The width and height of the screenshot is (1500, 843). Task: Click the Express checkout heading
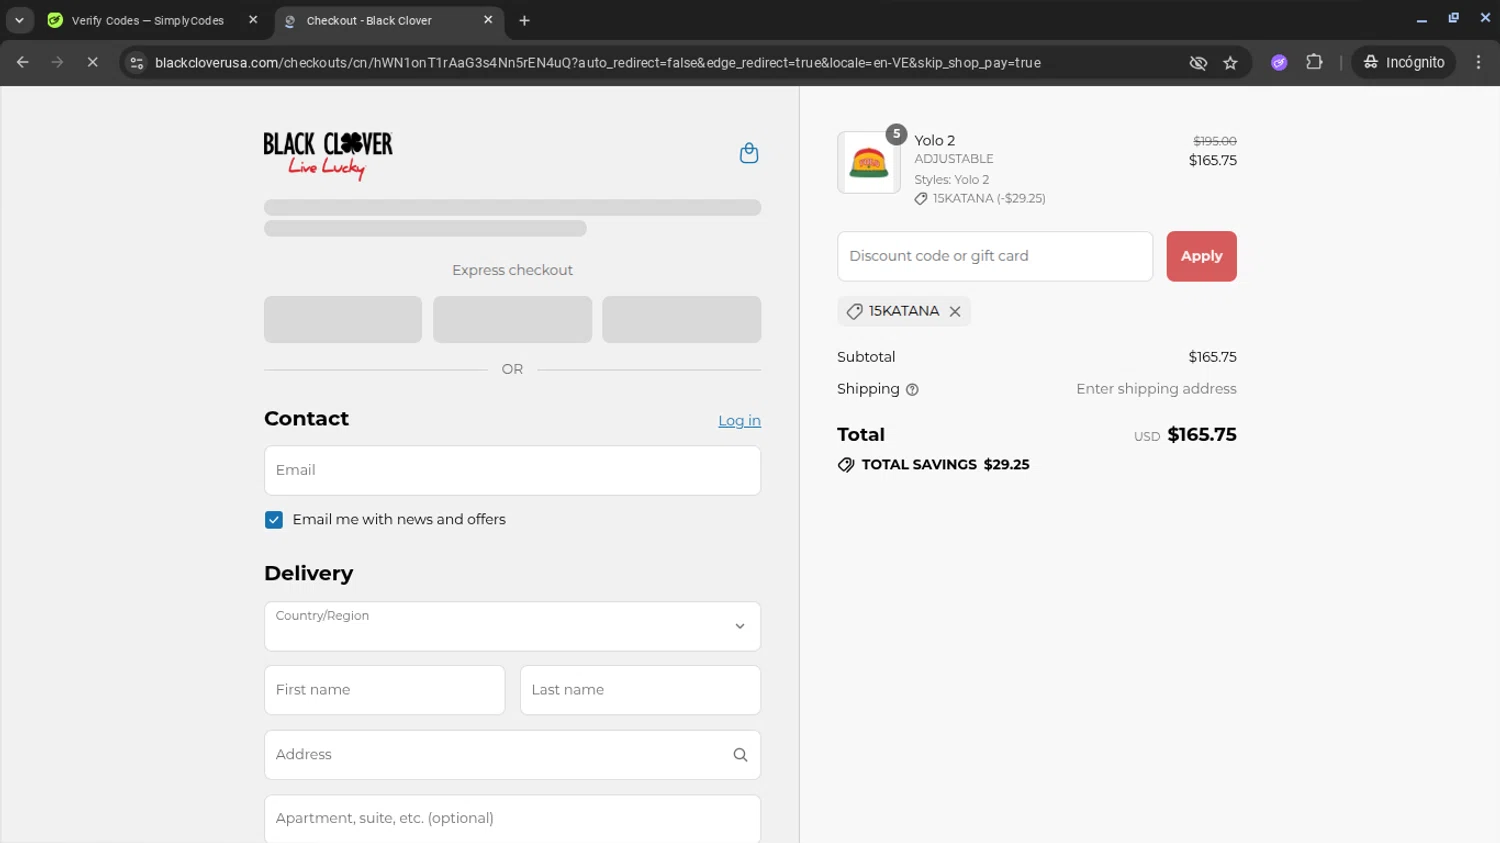(512, 270)
